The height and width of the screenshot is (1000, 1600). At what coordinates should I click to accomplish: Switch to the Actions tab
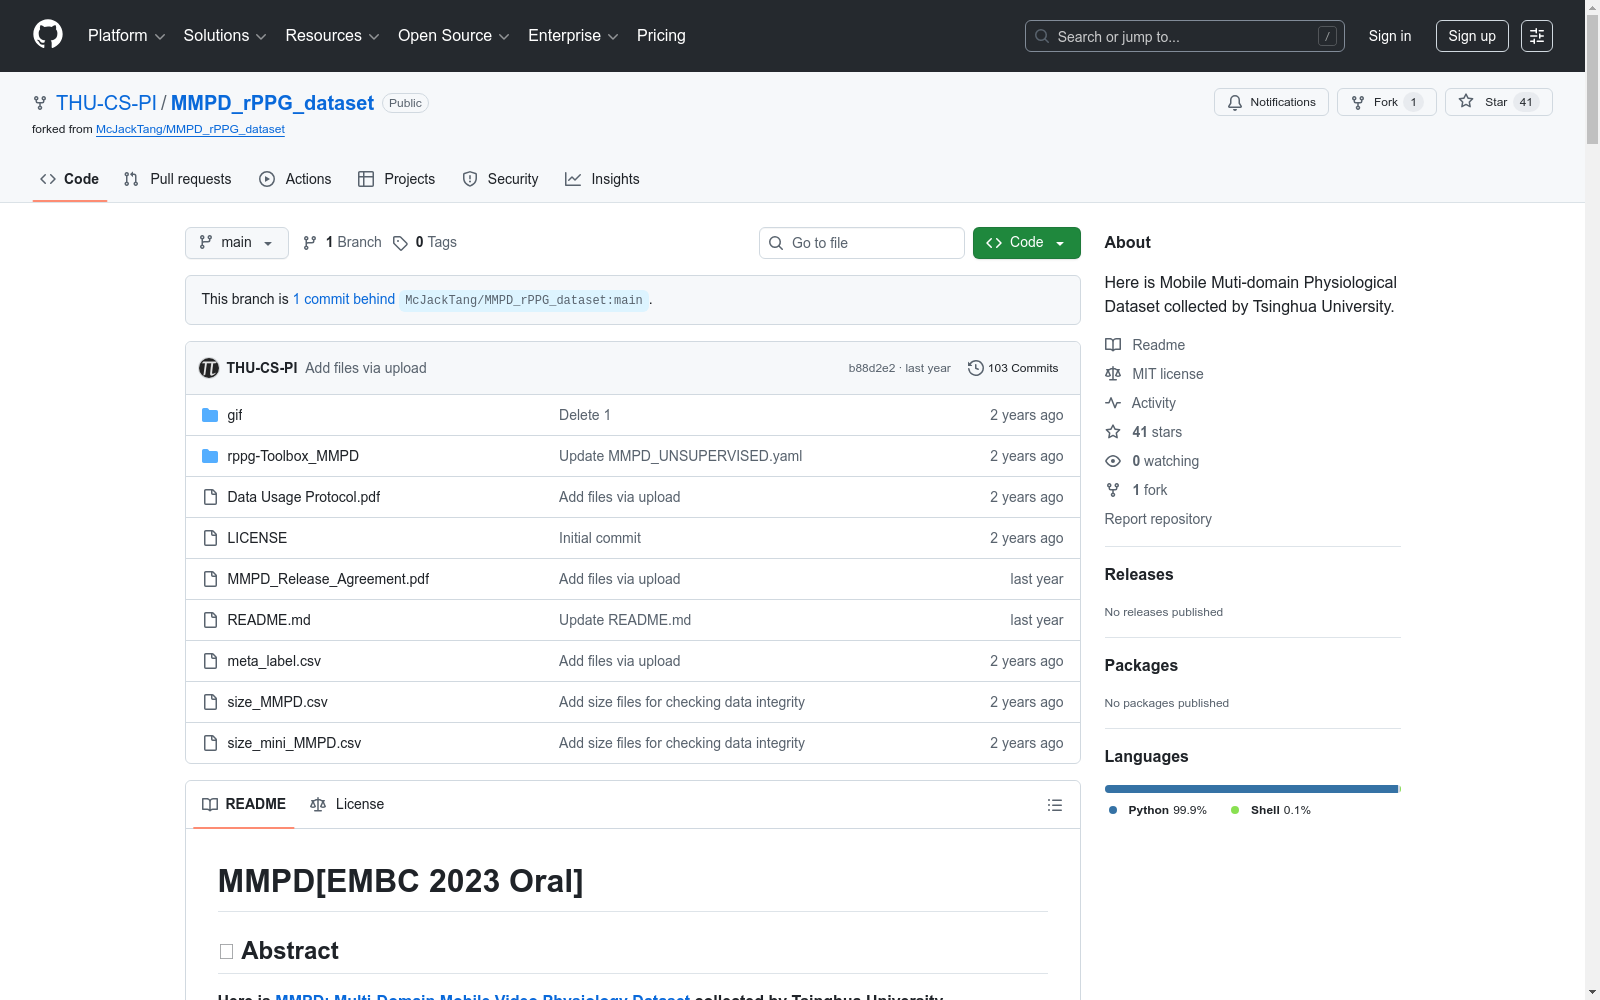tap(295, 179)
